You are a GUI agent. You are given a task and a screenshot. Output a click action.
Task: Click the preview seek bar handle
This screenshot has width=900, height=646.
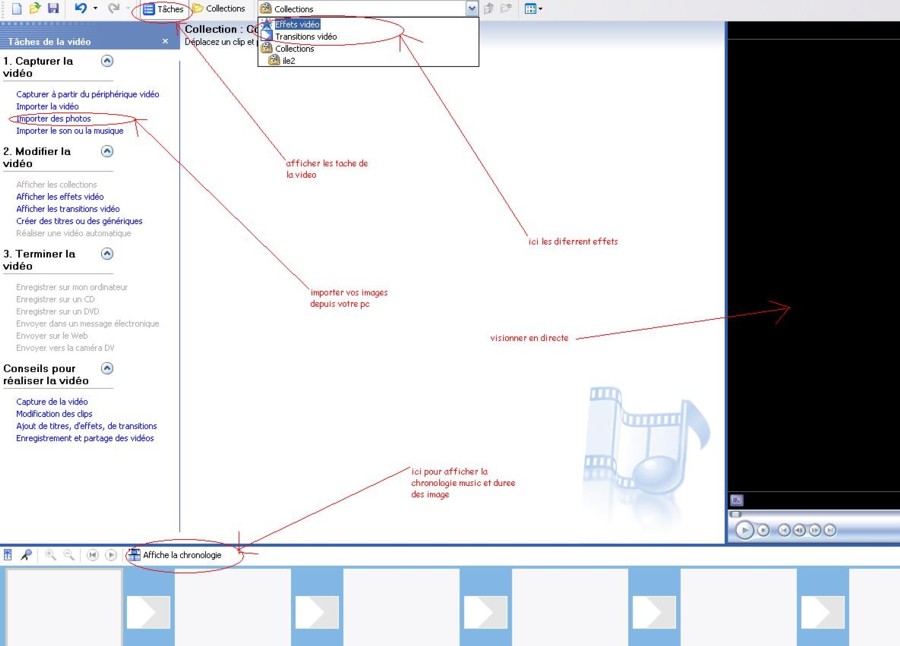point(736,514)
